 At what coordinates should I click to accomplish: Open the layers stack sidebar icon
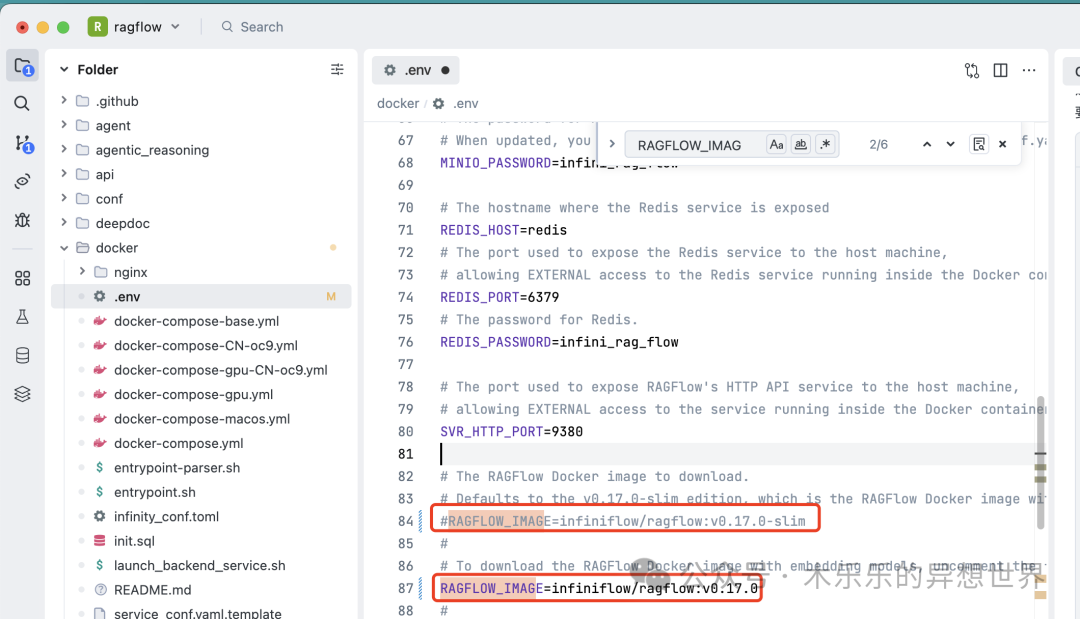(x=22, y=394)
